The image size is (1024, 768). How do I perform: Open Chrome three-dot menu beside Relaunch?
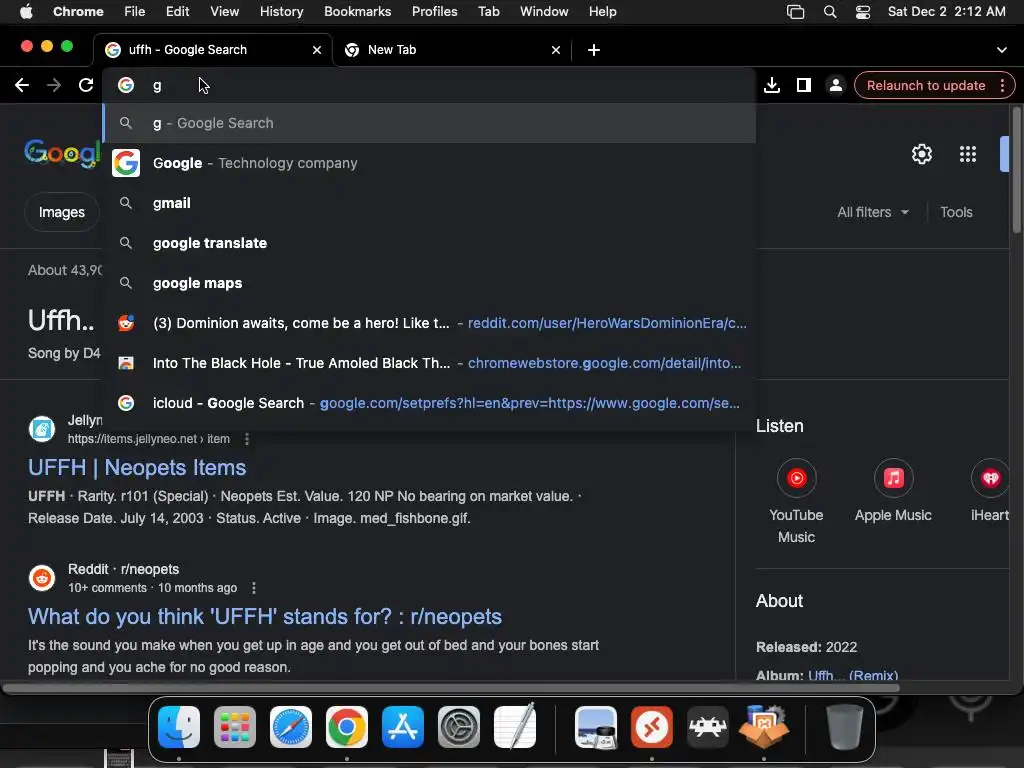coord(1002,86)
